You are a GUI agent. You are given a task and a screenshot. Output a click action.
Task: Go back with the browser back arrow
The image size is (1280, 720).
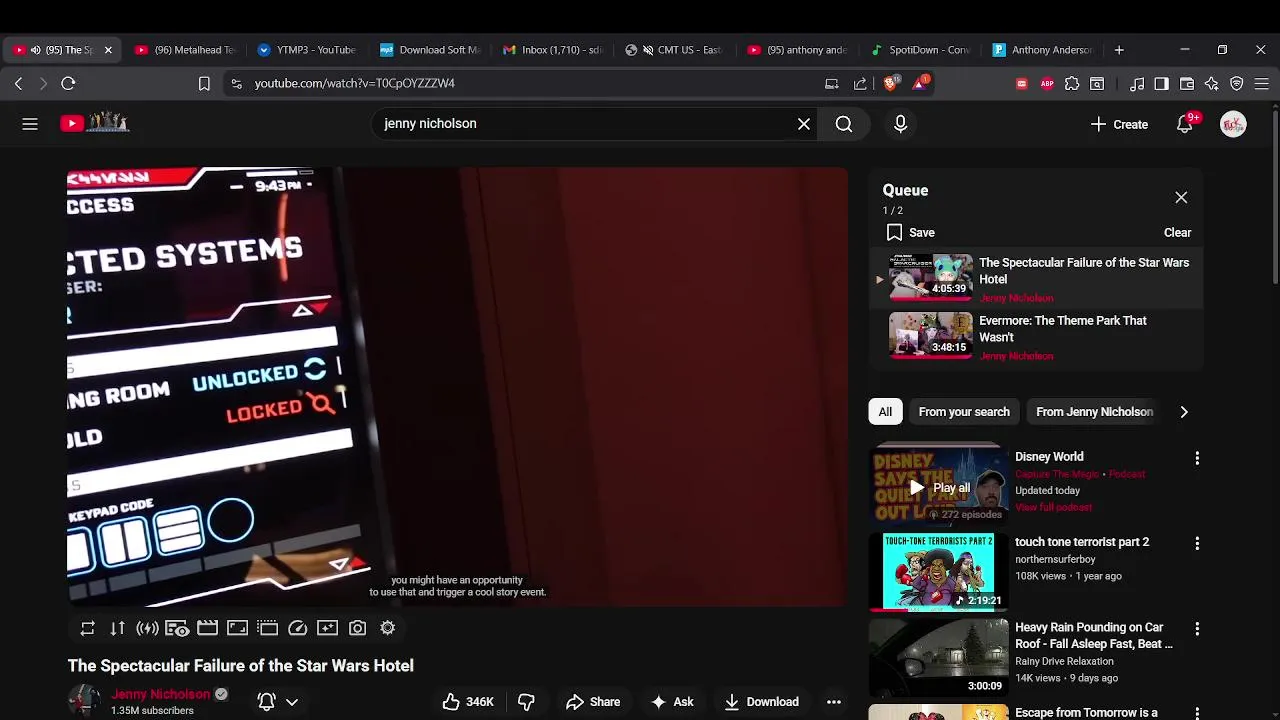[x=18, y=84]
